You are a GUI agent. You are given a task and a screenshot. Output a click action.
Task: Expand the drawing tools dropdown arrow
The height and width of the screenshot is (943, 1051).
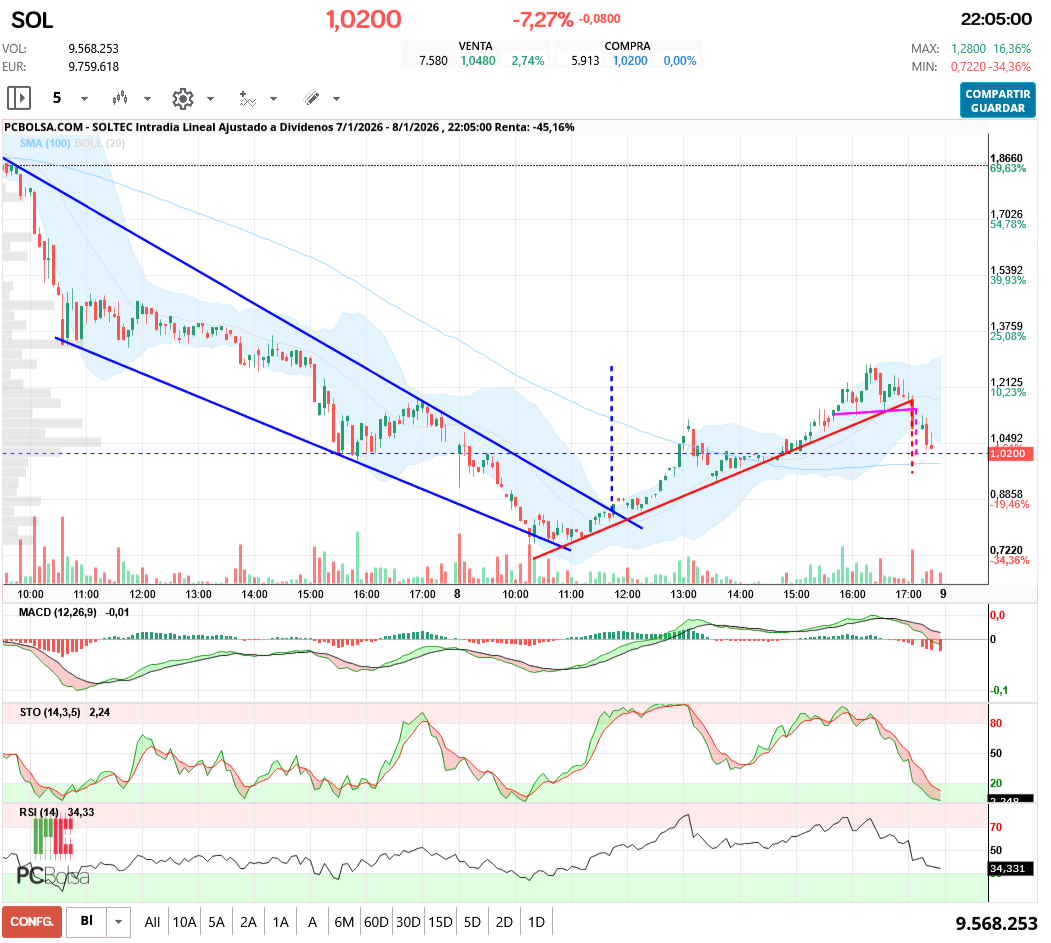tap(336, 99)
